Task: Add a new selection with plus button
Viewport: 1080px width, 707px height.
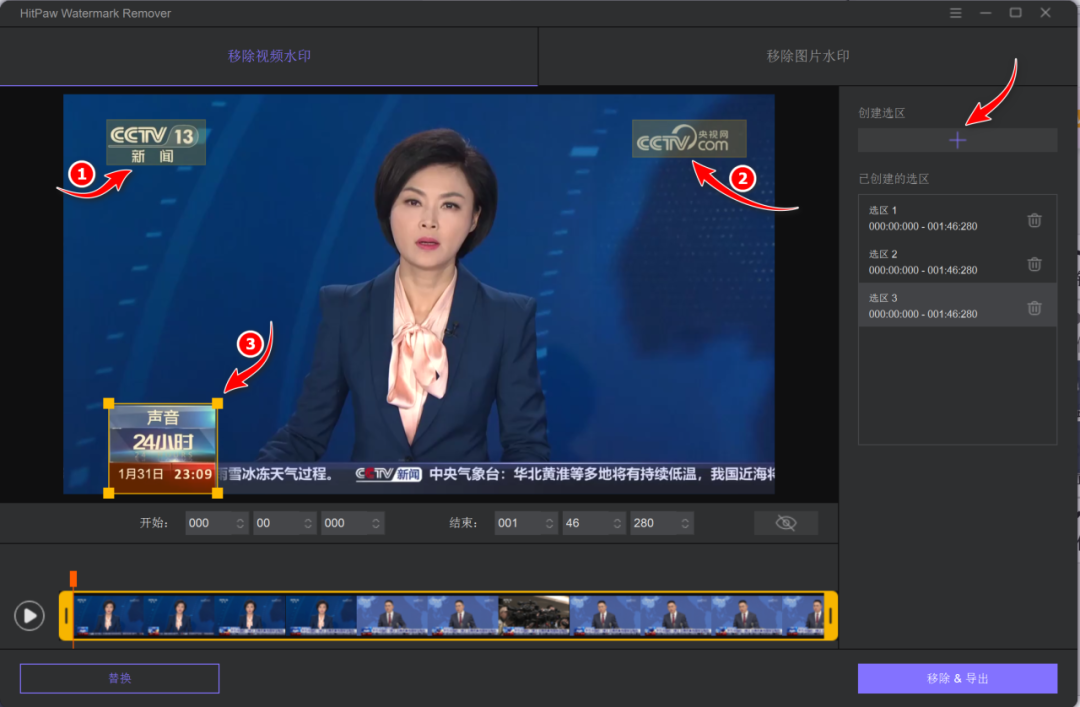Action: pyautogui.click(x=957, y=141)
